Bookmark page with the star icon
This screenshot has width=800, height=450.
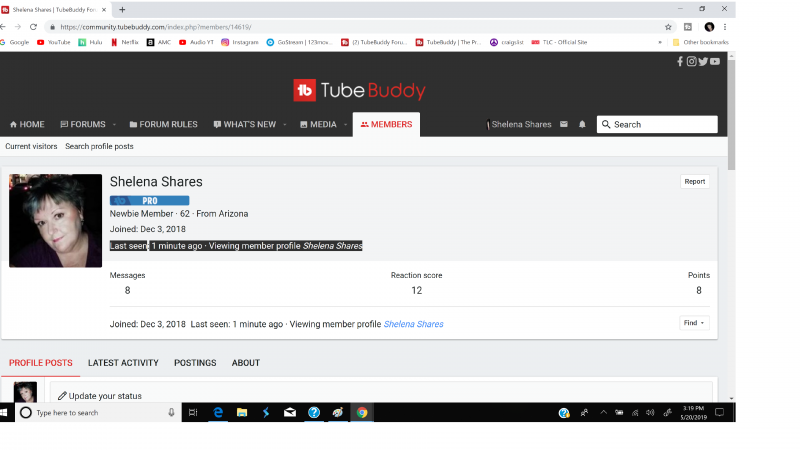click(x=668, y=27)
